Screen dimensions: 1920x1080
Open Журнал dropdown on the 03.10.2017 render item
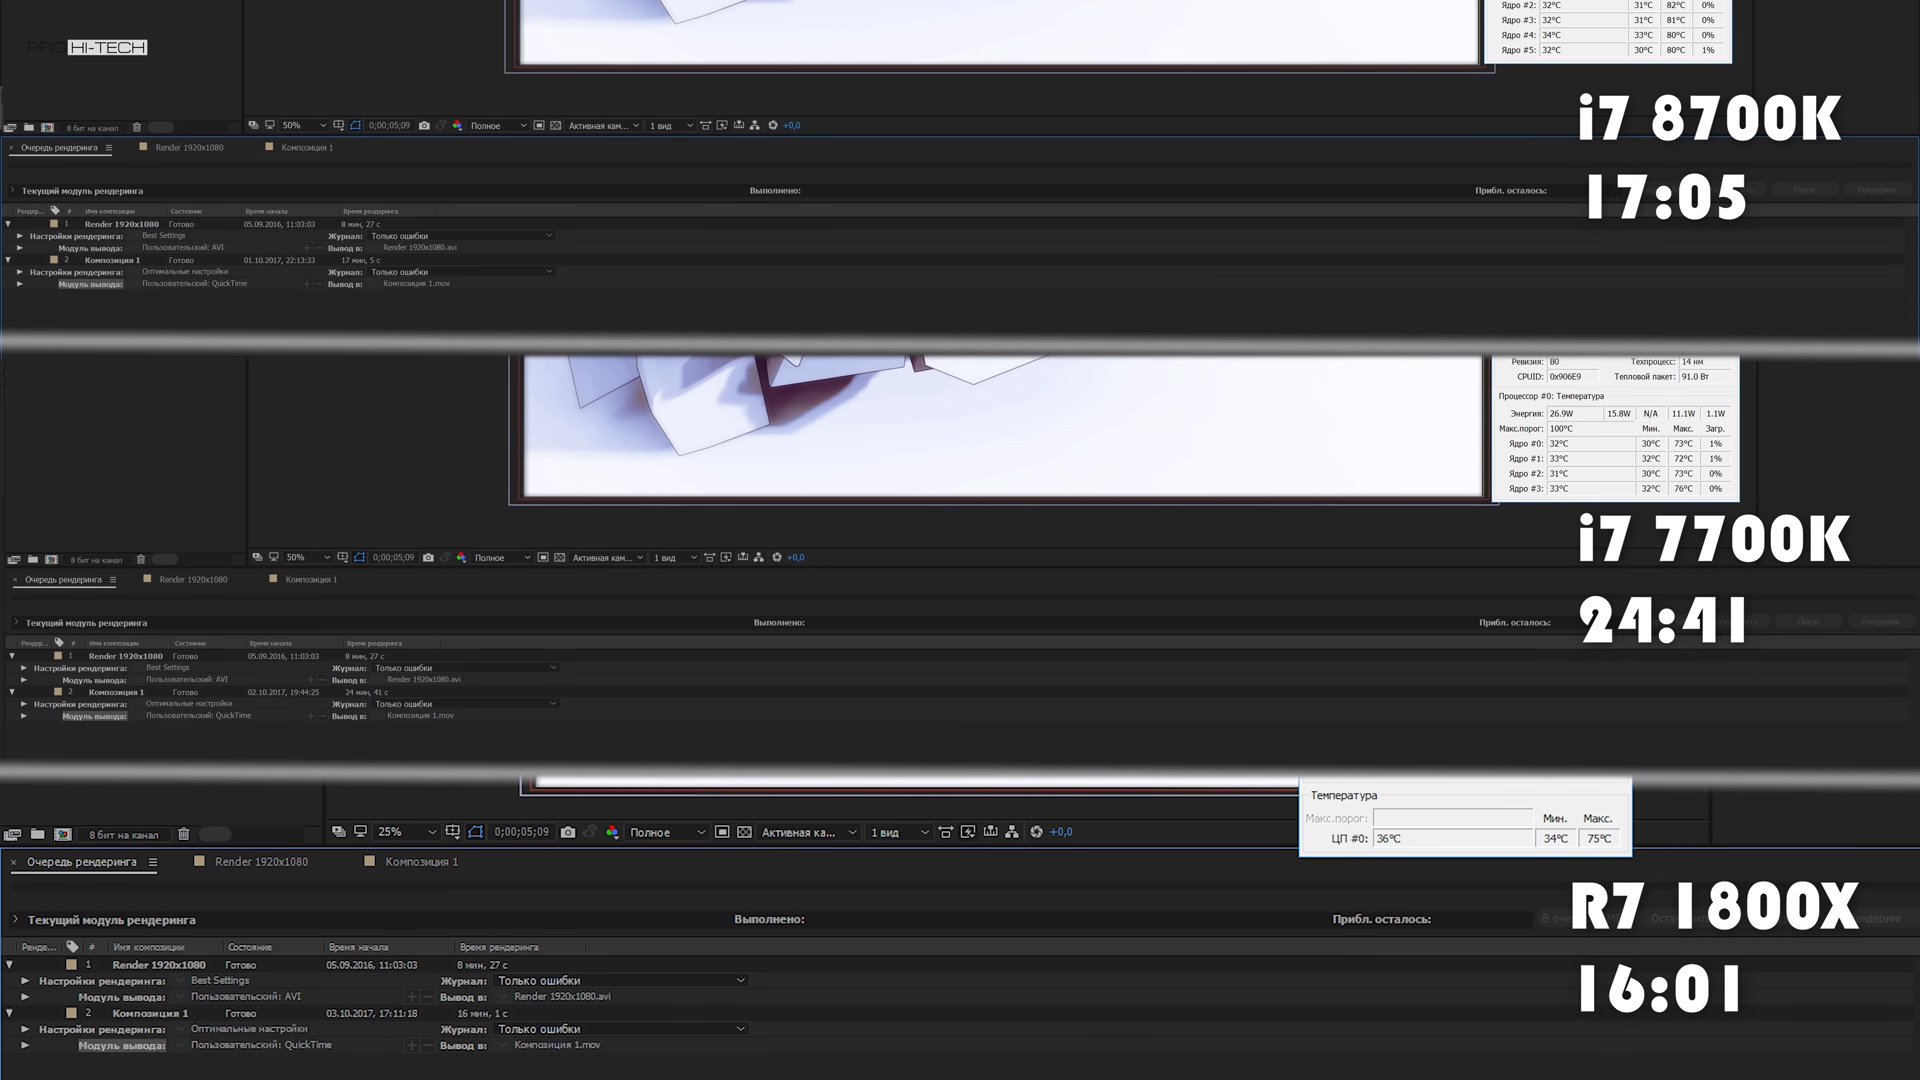point(621,1029)
